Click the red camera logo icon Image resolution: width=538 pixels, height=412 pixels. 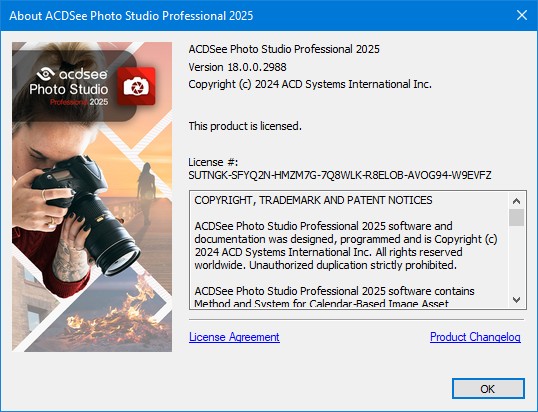coord(136,86)
